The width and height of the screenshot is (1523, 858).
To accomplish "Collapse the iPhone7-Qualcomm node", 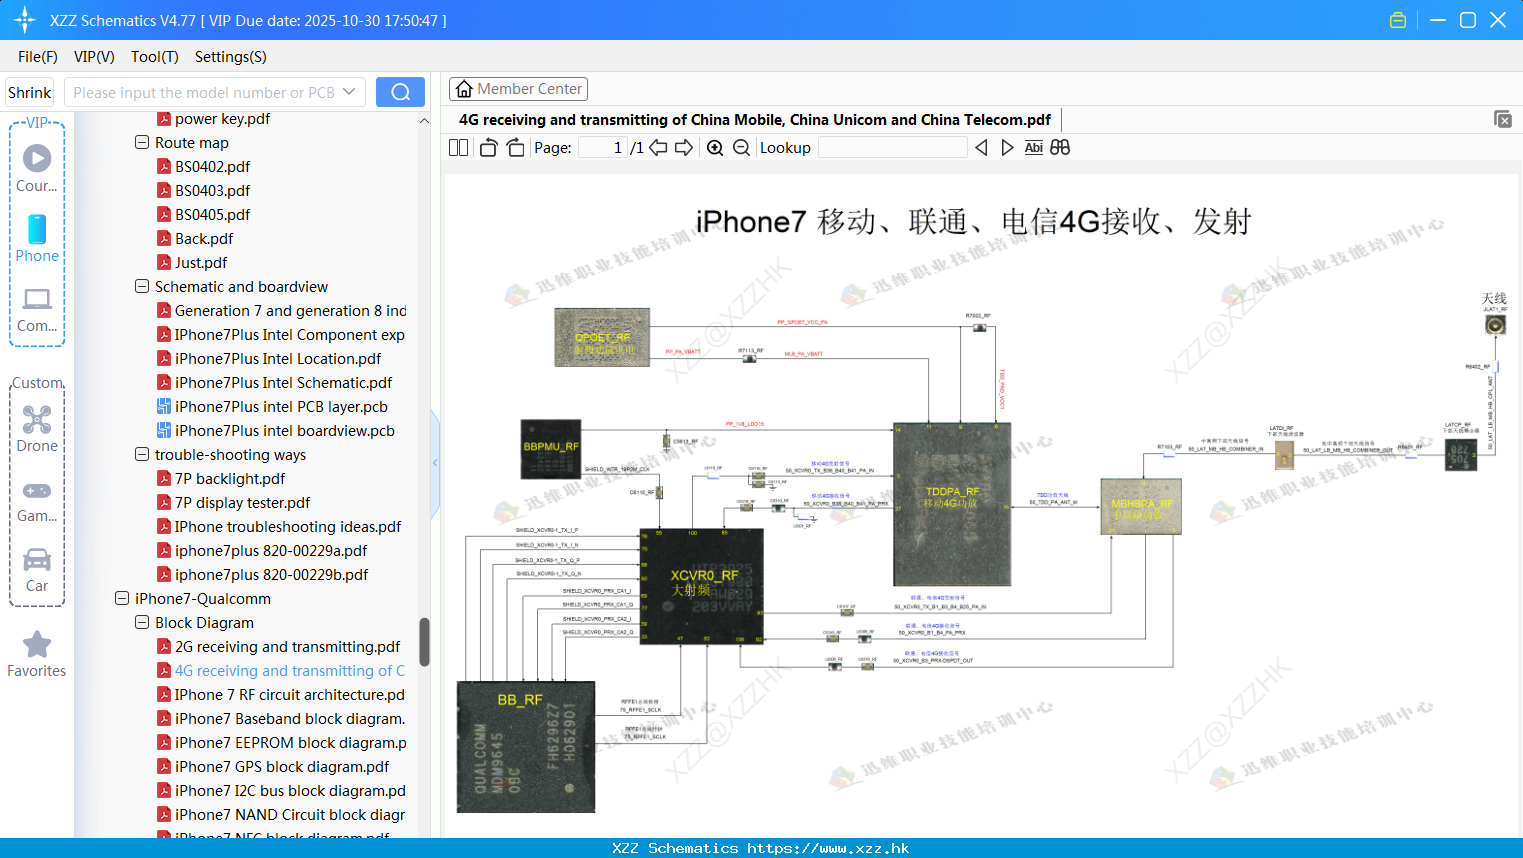I will click(122, 598).
